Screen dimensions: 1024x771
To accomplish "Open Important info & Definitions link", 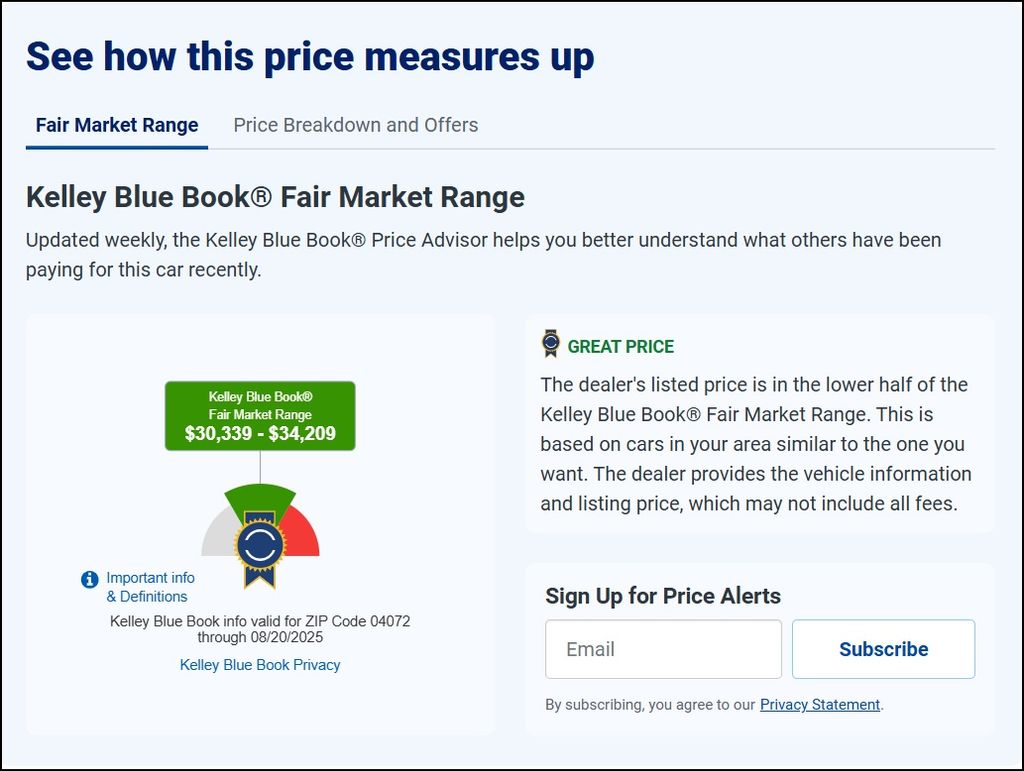I will coord(150,587).
